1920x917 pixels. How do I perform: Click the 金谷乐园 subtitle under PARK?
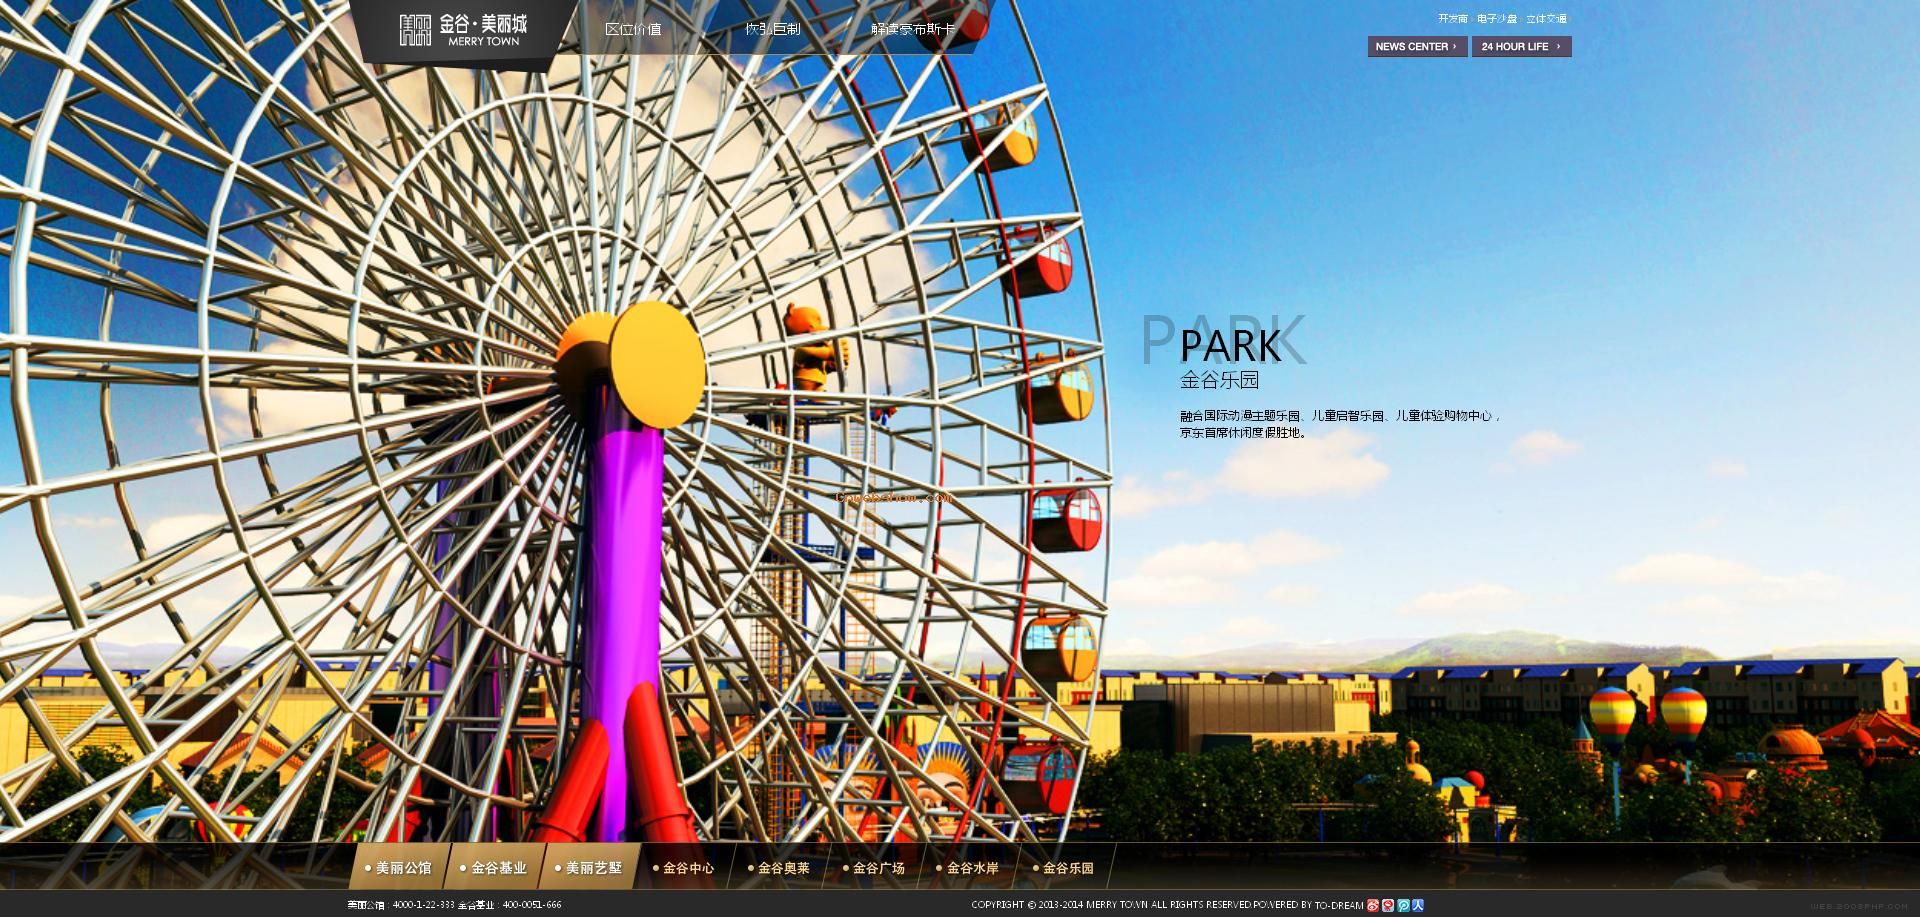click(x=1219, y=380)
